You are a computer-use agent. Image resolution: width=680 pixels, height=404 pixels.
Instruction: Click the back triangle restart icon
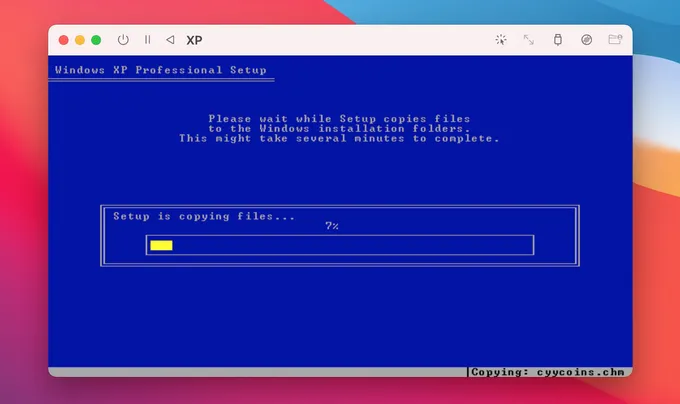click(170, 40)
